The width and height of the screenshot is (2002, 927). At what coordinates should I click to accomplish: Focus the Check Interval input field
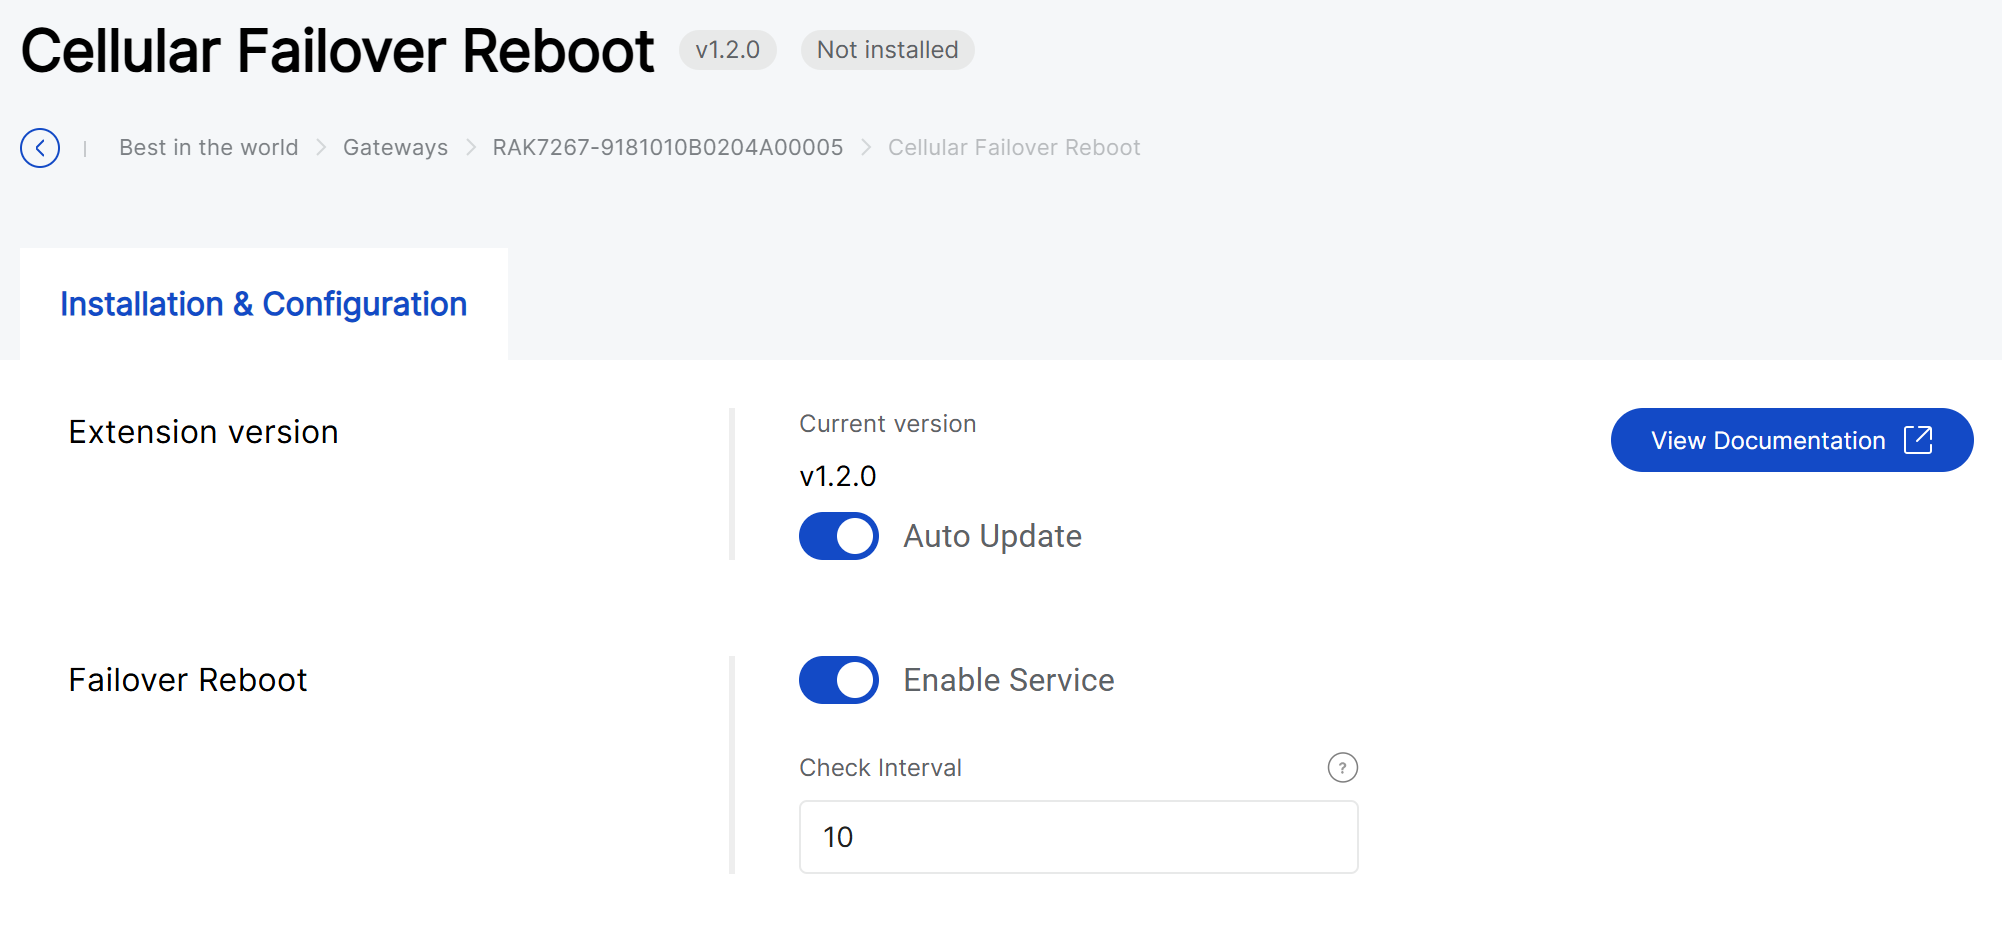coord(1078,837)
